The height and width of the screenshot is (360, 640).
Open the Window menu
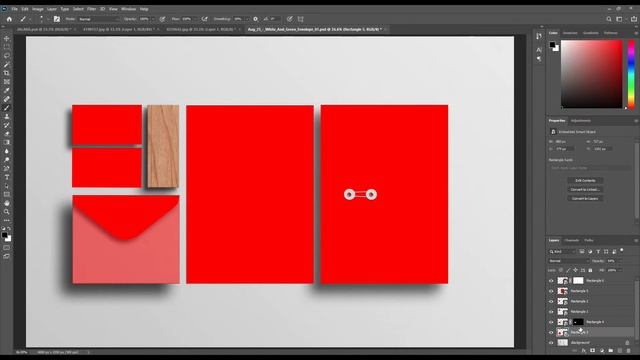[129, 9]
